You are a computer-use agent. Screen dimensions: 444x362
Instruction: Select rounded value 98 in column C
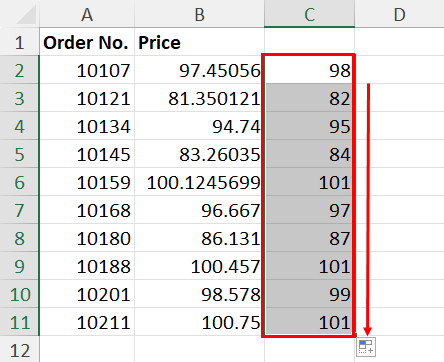tap(310, 70)
